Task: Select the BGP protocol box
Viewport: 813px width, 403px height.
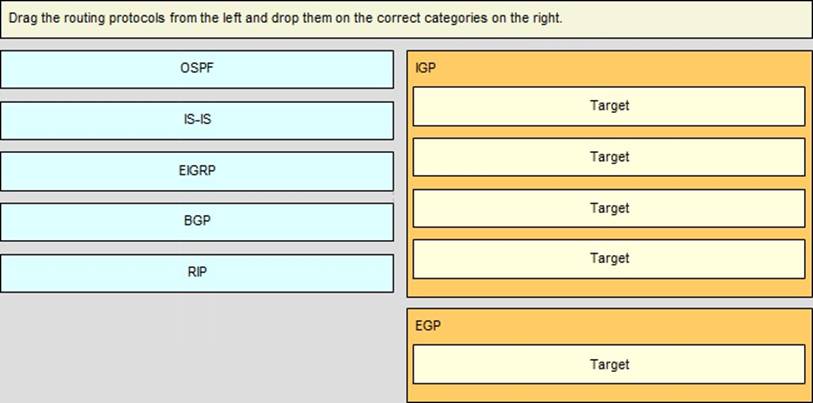Action: pyautogui.click(x=197, y=222)
